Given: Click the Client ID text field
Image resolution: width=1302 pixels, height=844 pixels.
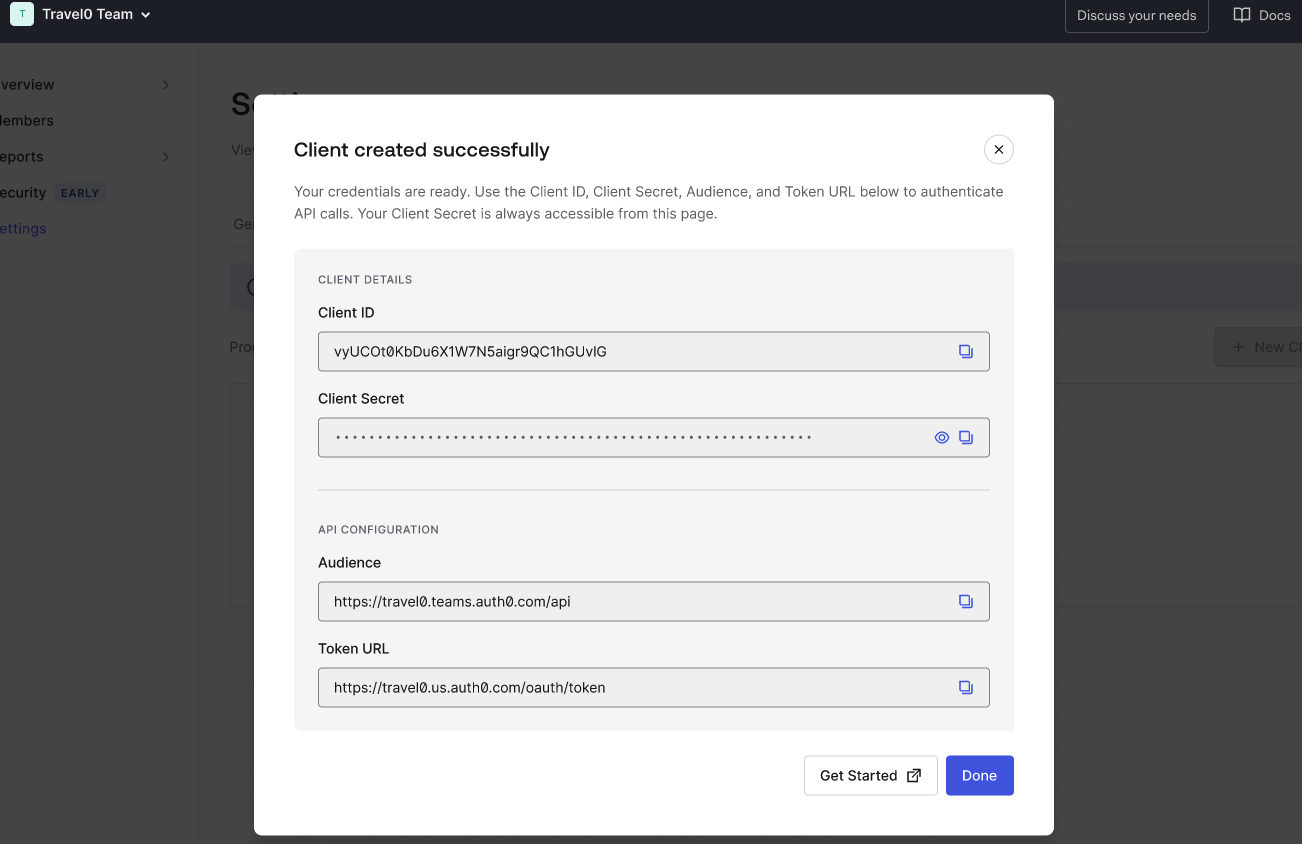Looking at the screenshot, I should 654,352.
